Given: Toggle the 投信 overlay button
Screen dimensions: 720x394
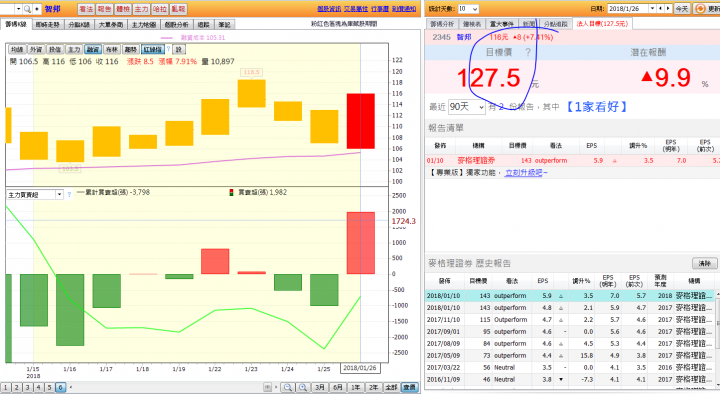Looking at the screenshot, I should 55,49.
